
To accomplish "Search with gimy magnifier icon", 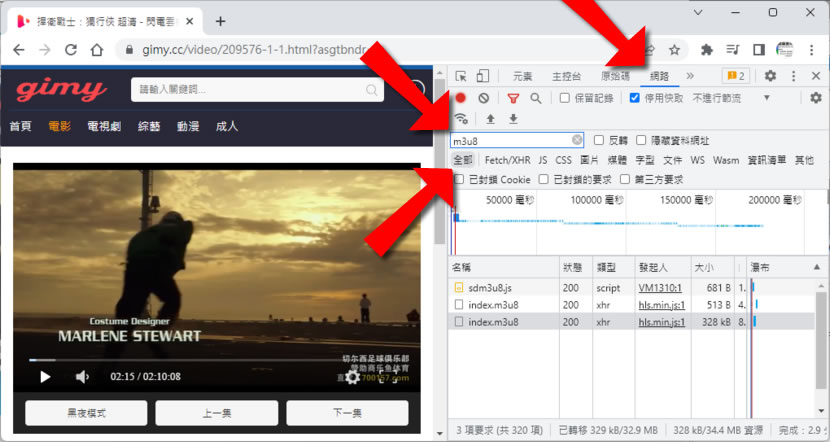I will (x=372, y=90).
